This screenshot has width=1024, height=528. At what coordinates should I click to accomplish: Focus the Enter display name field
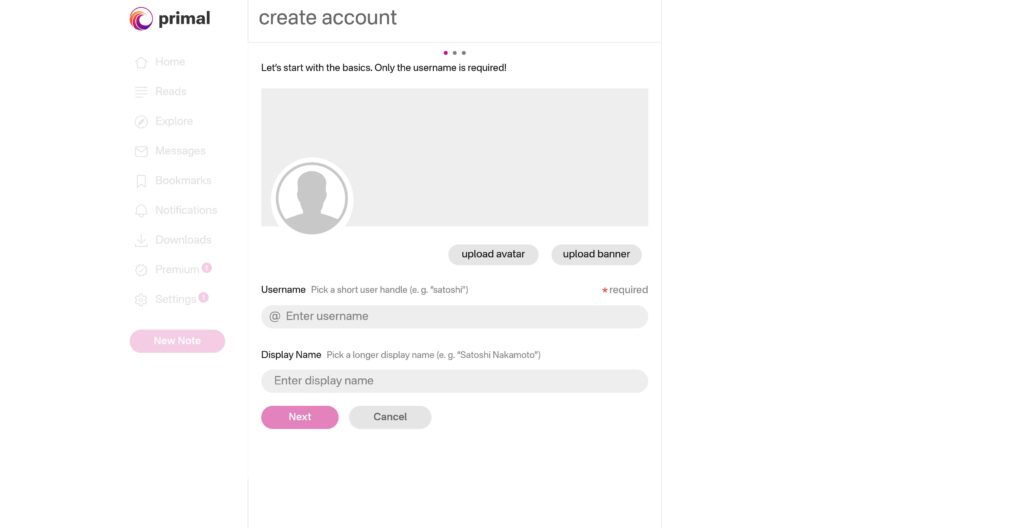[x=455, y=381]
